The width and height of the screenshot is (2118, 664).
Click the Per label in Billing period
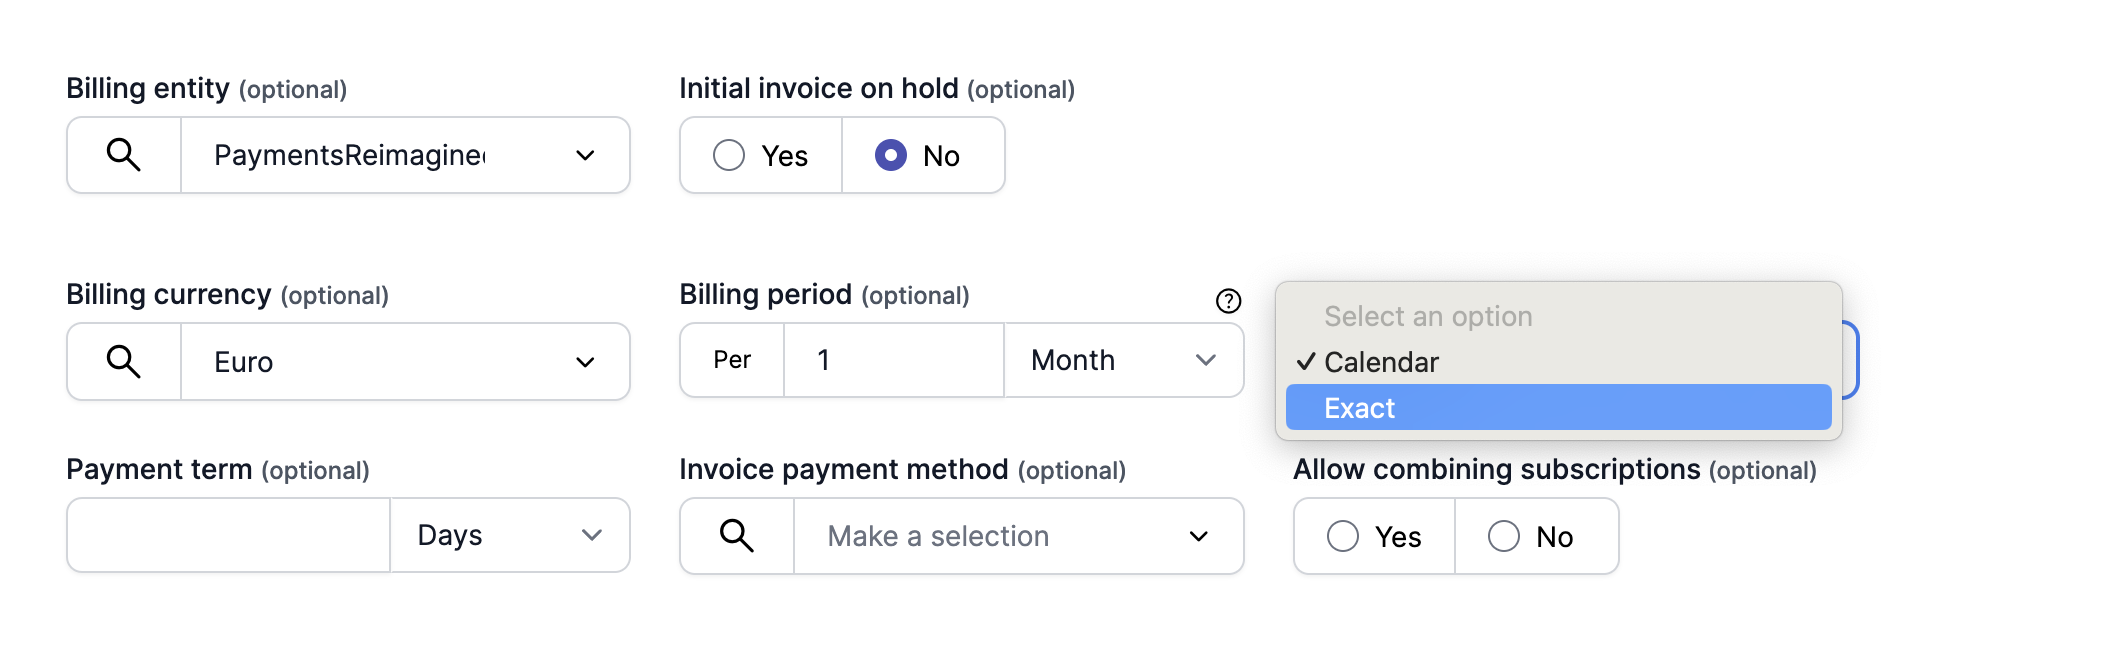click(x=732, y=360)
